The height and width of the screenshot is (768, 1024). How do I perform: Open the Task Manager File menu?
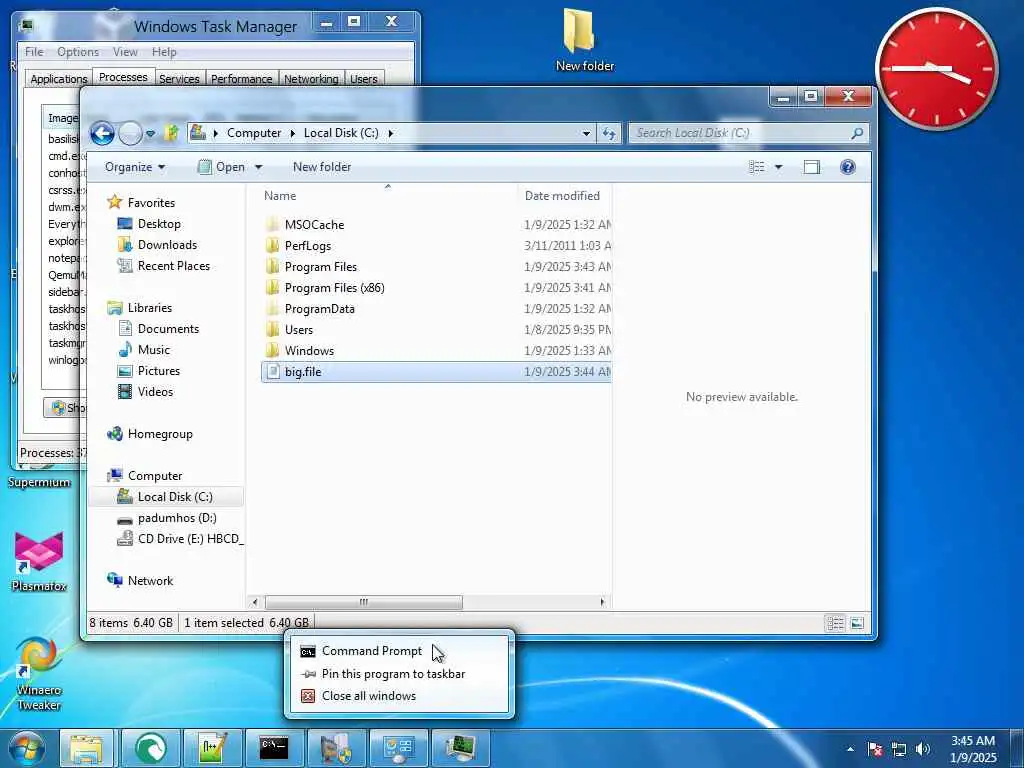point(34,52)
